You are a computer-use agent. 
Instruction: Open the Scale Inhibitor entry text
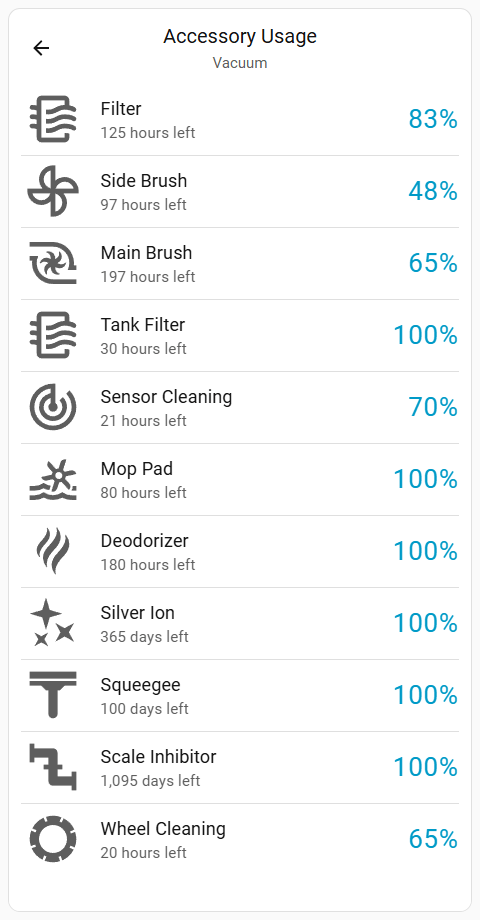(x=158, y=757)
